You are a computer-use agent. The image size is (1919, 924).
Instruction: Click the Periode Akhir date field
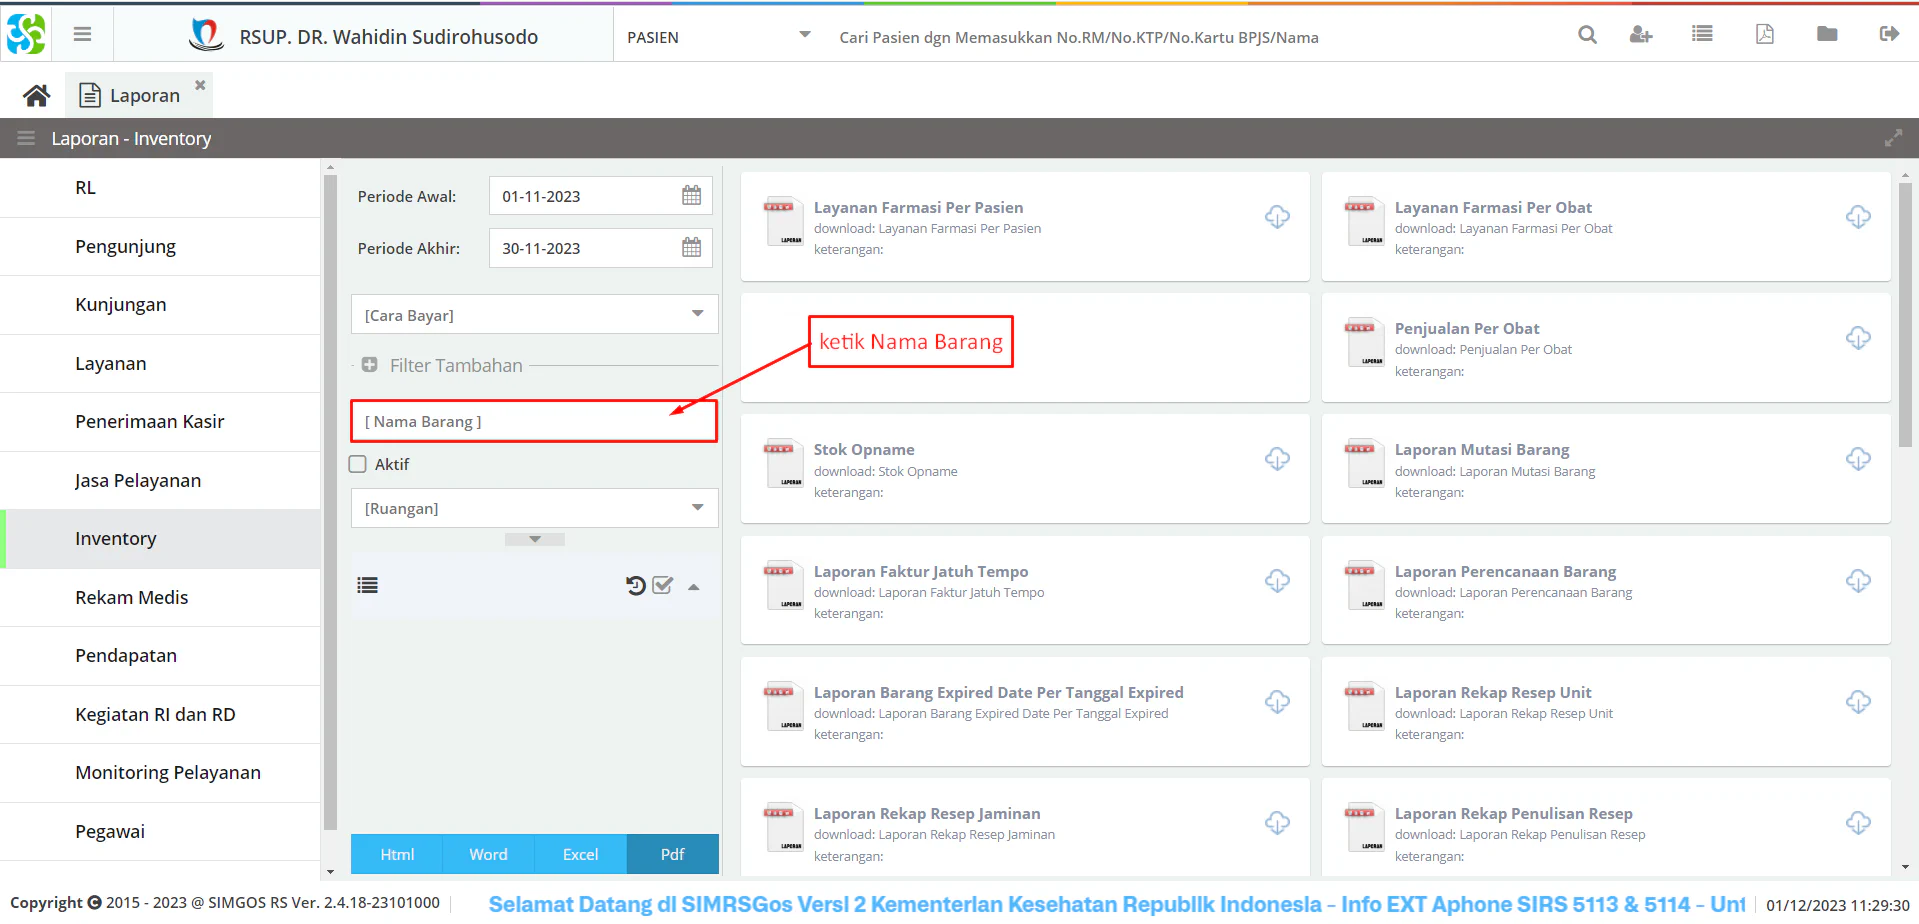coord(600,248)
